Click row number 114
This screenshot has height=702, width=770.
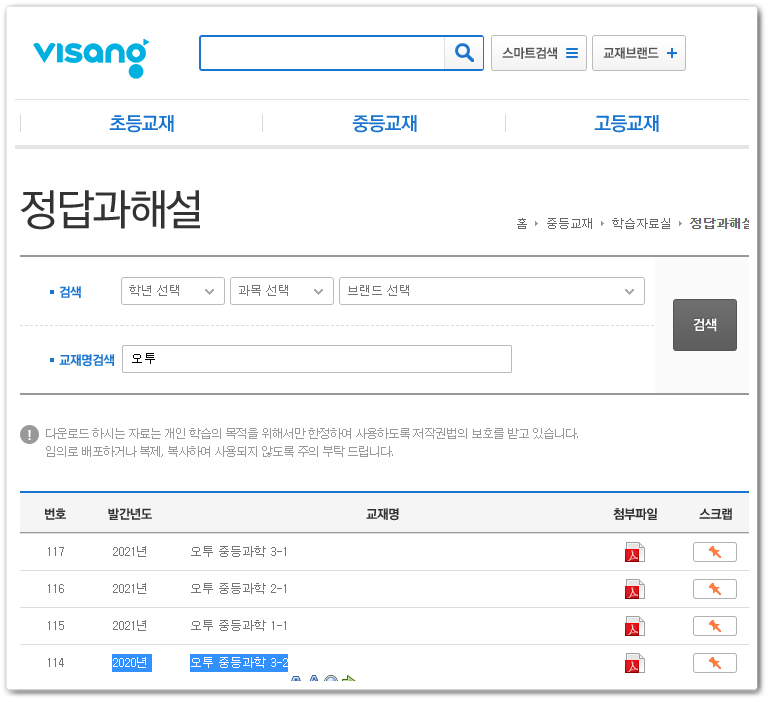click(x=55, y=663)
